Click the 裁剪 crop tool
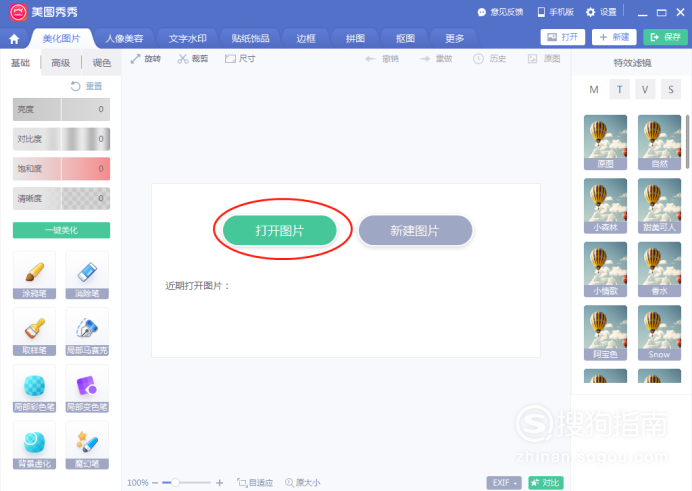This screenshot has height=491, width=692. (193, 59)
